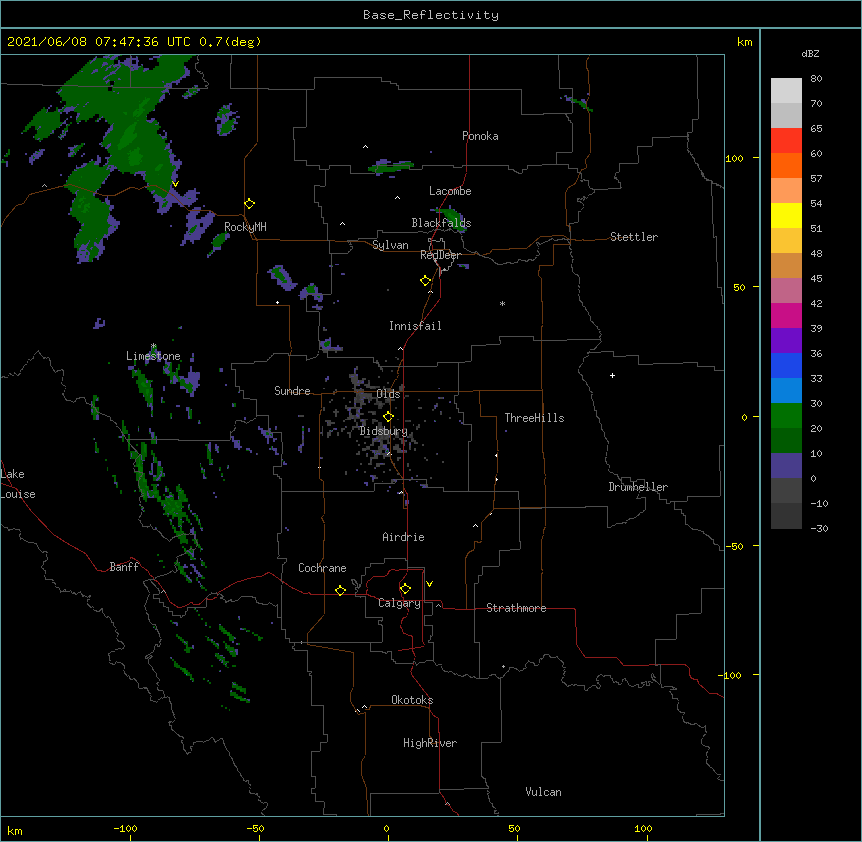Select the Olds label
The image size is (862, 842).
click(388, 394)
